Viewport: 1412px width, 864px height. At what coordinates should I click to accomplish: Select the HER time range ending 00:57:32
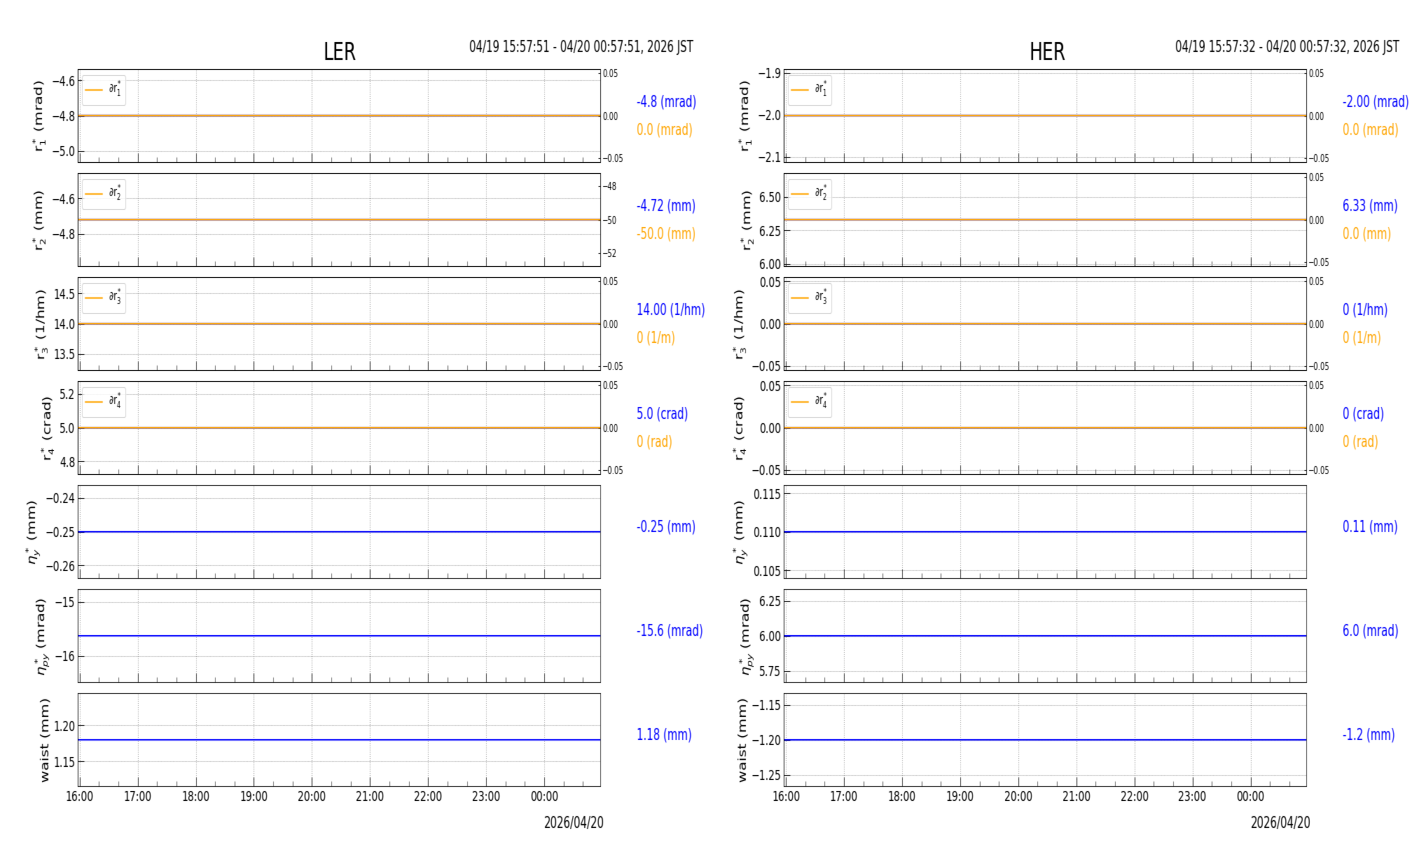[x=1287, y=47]
